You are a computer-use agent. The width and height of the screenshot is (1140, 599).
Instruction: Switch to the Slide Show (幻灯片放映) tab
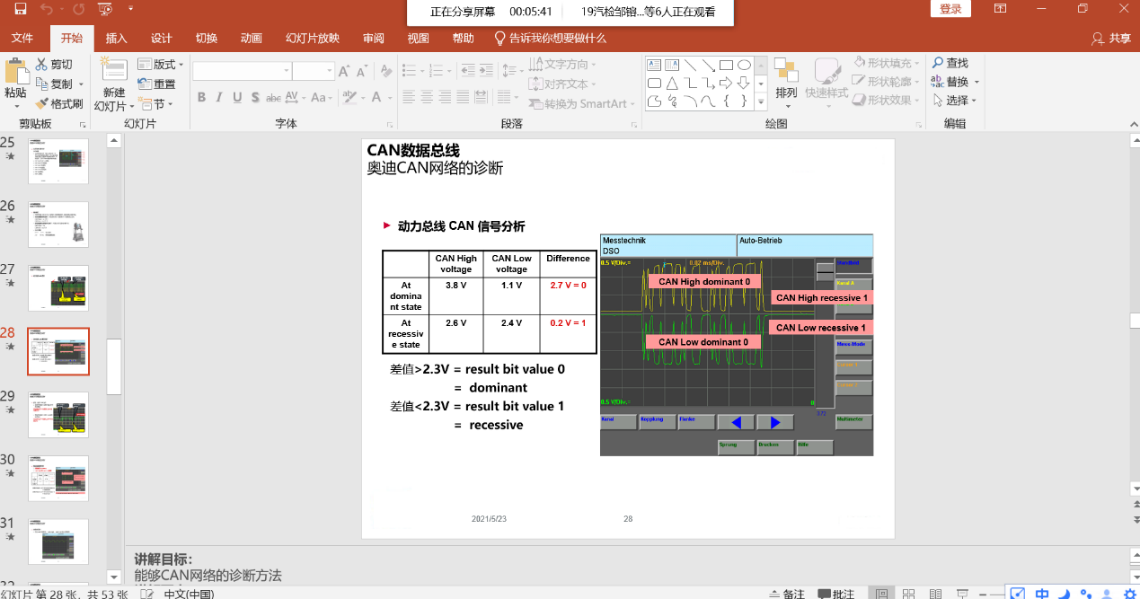[x=312, y=38]
